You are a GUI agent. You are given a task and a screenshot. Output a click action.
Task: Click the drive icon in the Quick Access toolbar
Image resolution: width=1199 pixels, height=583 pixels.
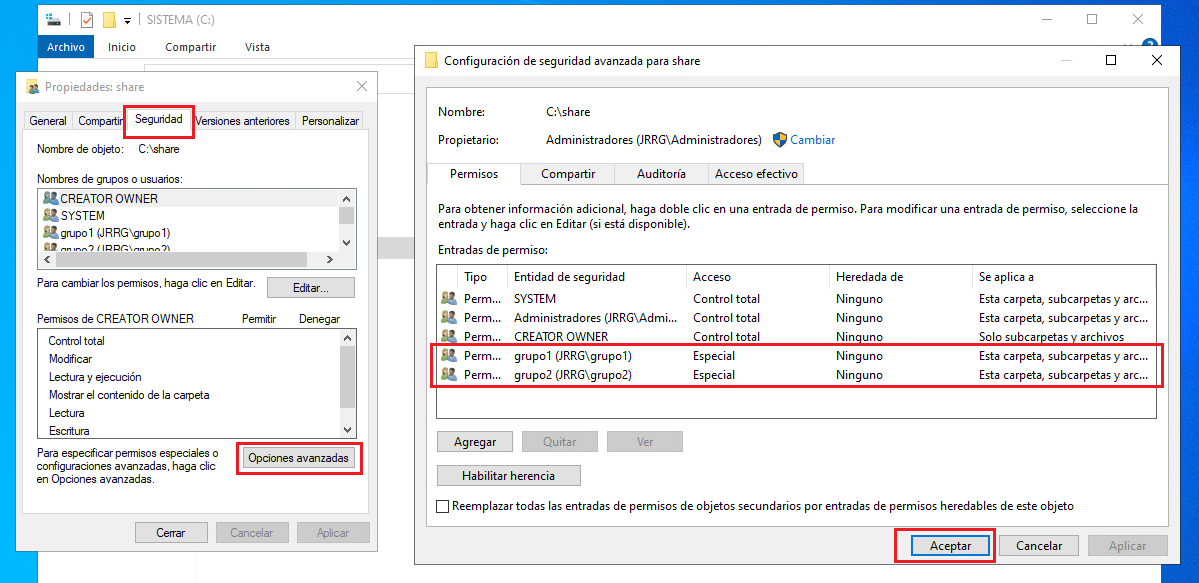[x=53, y=18]
